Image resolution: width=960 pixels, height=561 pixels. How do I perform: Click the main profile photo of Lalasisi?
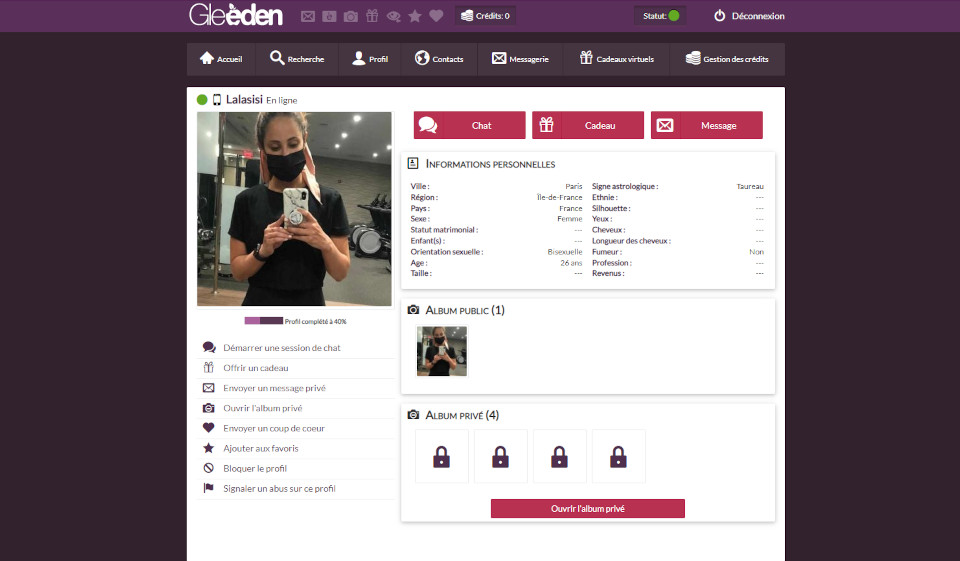pyautogui.click(x=294, y=209)
